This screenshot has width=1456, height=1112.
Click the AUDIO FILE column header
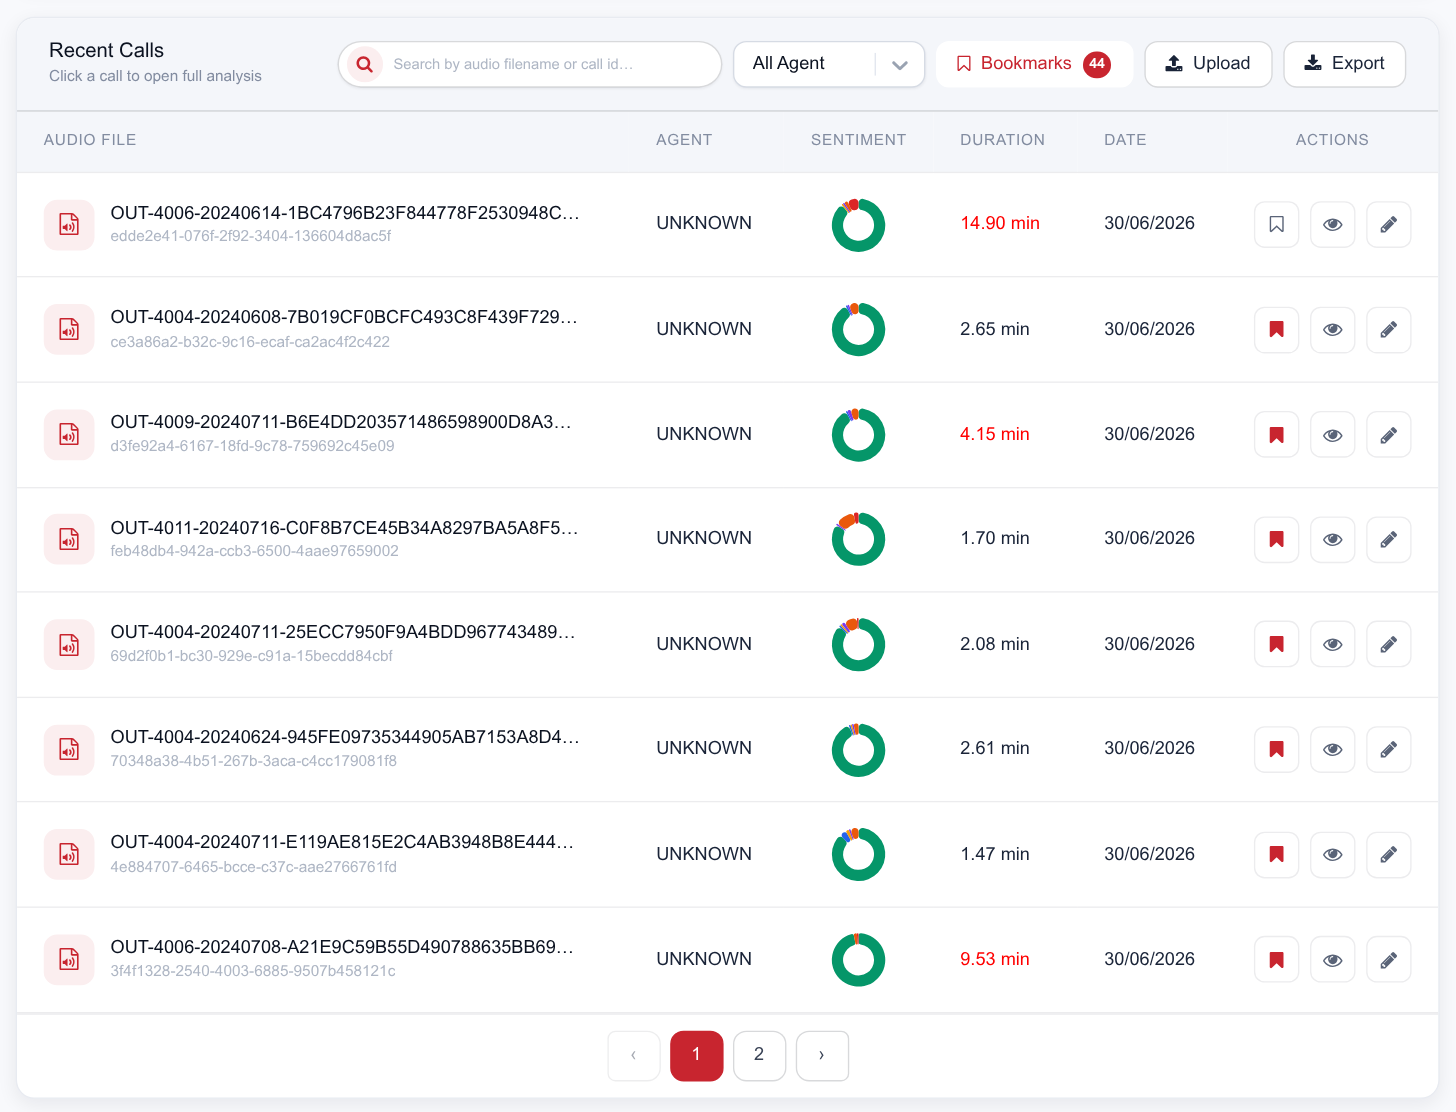pyautogui.click(x=90, y=140)
